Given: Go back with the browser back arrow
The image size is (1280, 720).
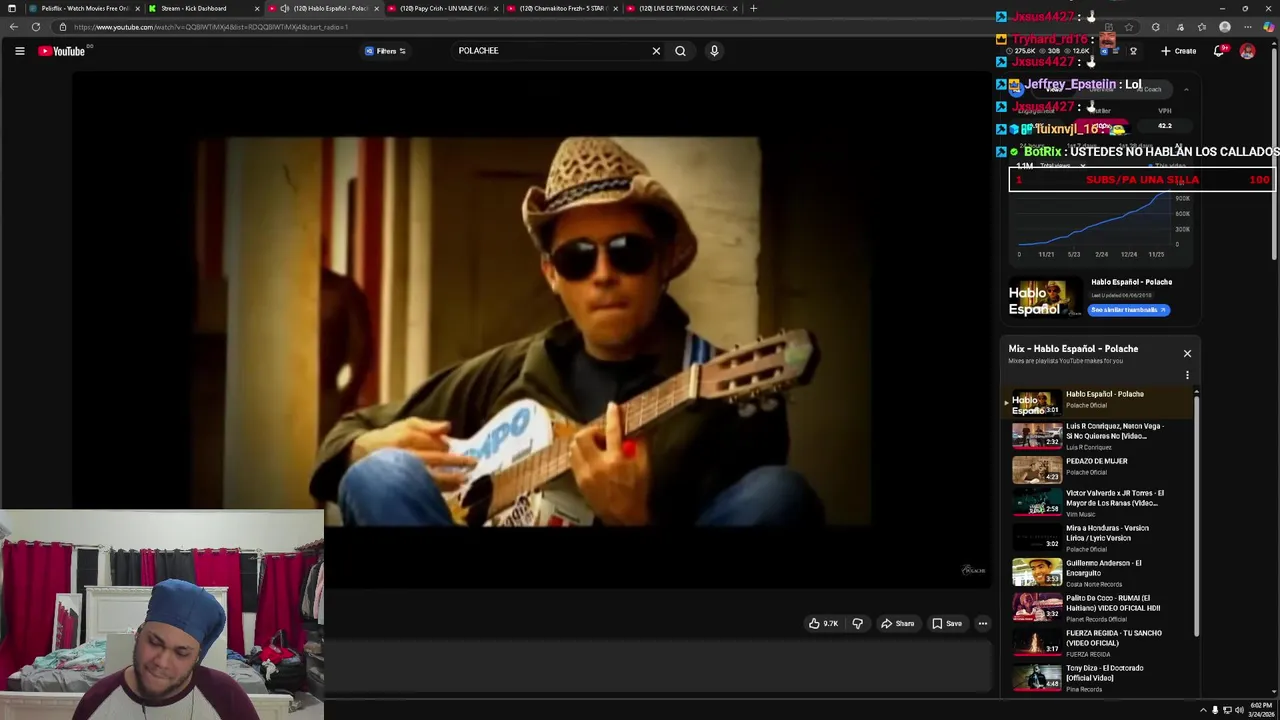Looking at the screenshot, I should coord(13,27).
